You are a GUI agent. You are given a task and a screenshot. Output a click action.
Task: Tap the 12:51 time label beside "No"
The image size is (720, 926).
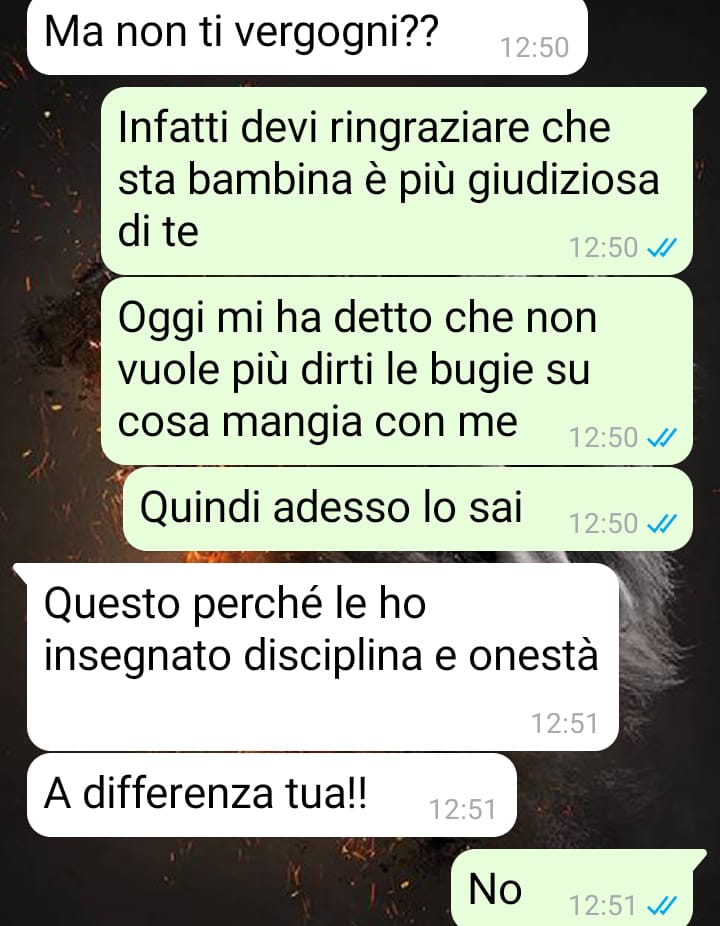[602, 905]
